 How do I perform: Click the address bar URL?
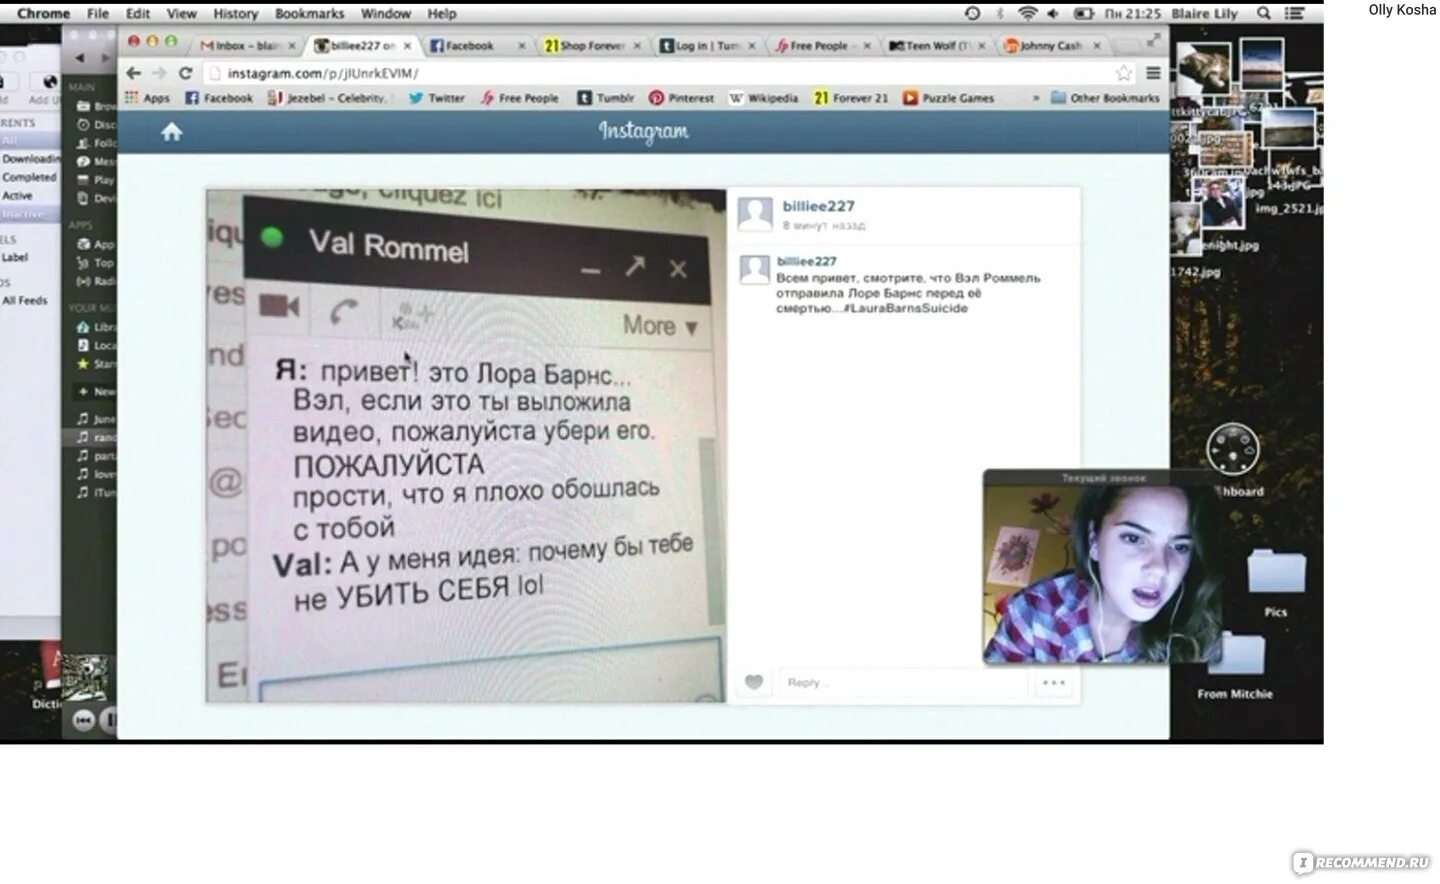pos(323,73)
